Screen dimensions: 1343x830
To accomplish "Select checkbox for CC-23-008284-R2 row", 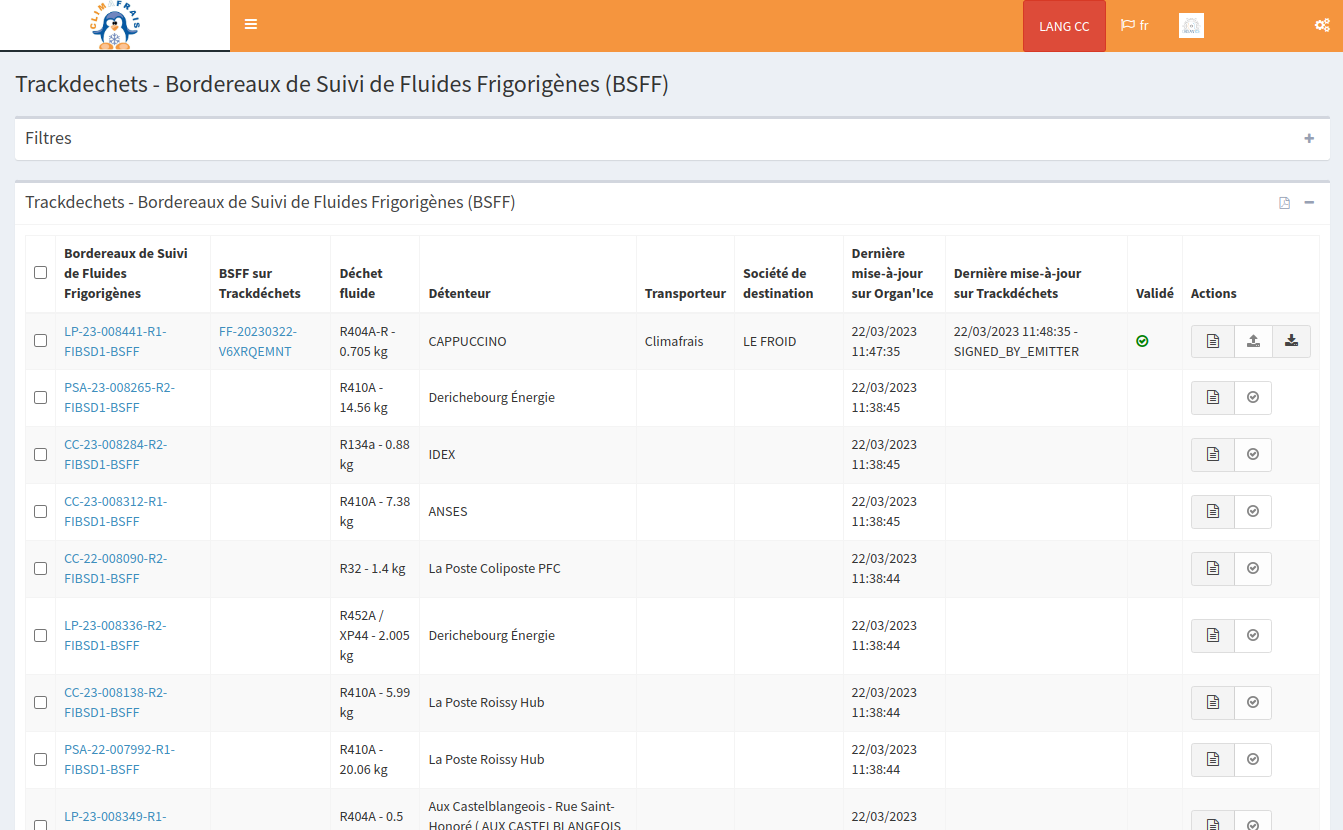I will click(x=40, y=454).
